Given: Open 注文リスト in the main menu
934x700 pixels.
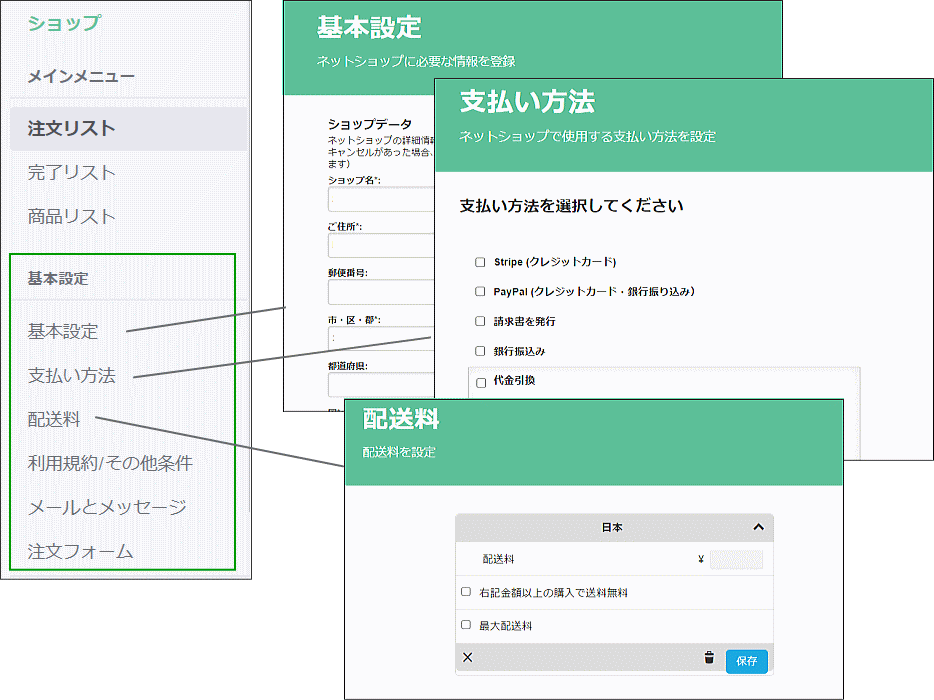Looking at the screenshot, I should (x=72, y=129).
